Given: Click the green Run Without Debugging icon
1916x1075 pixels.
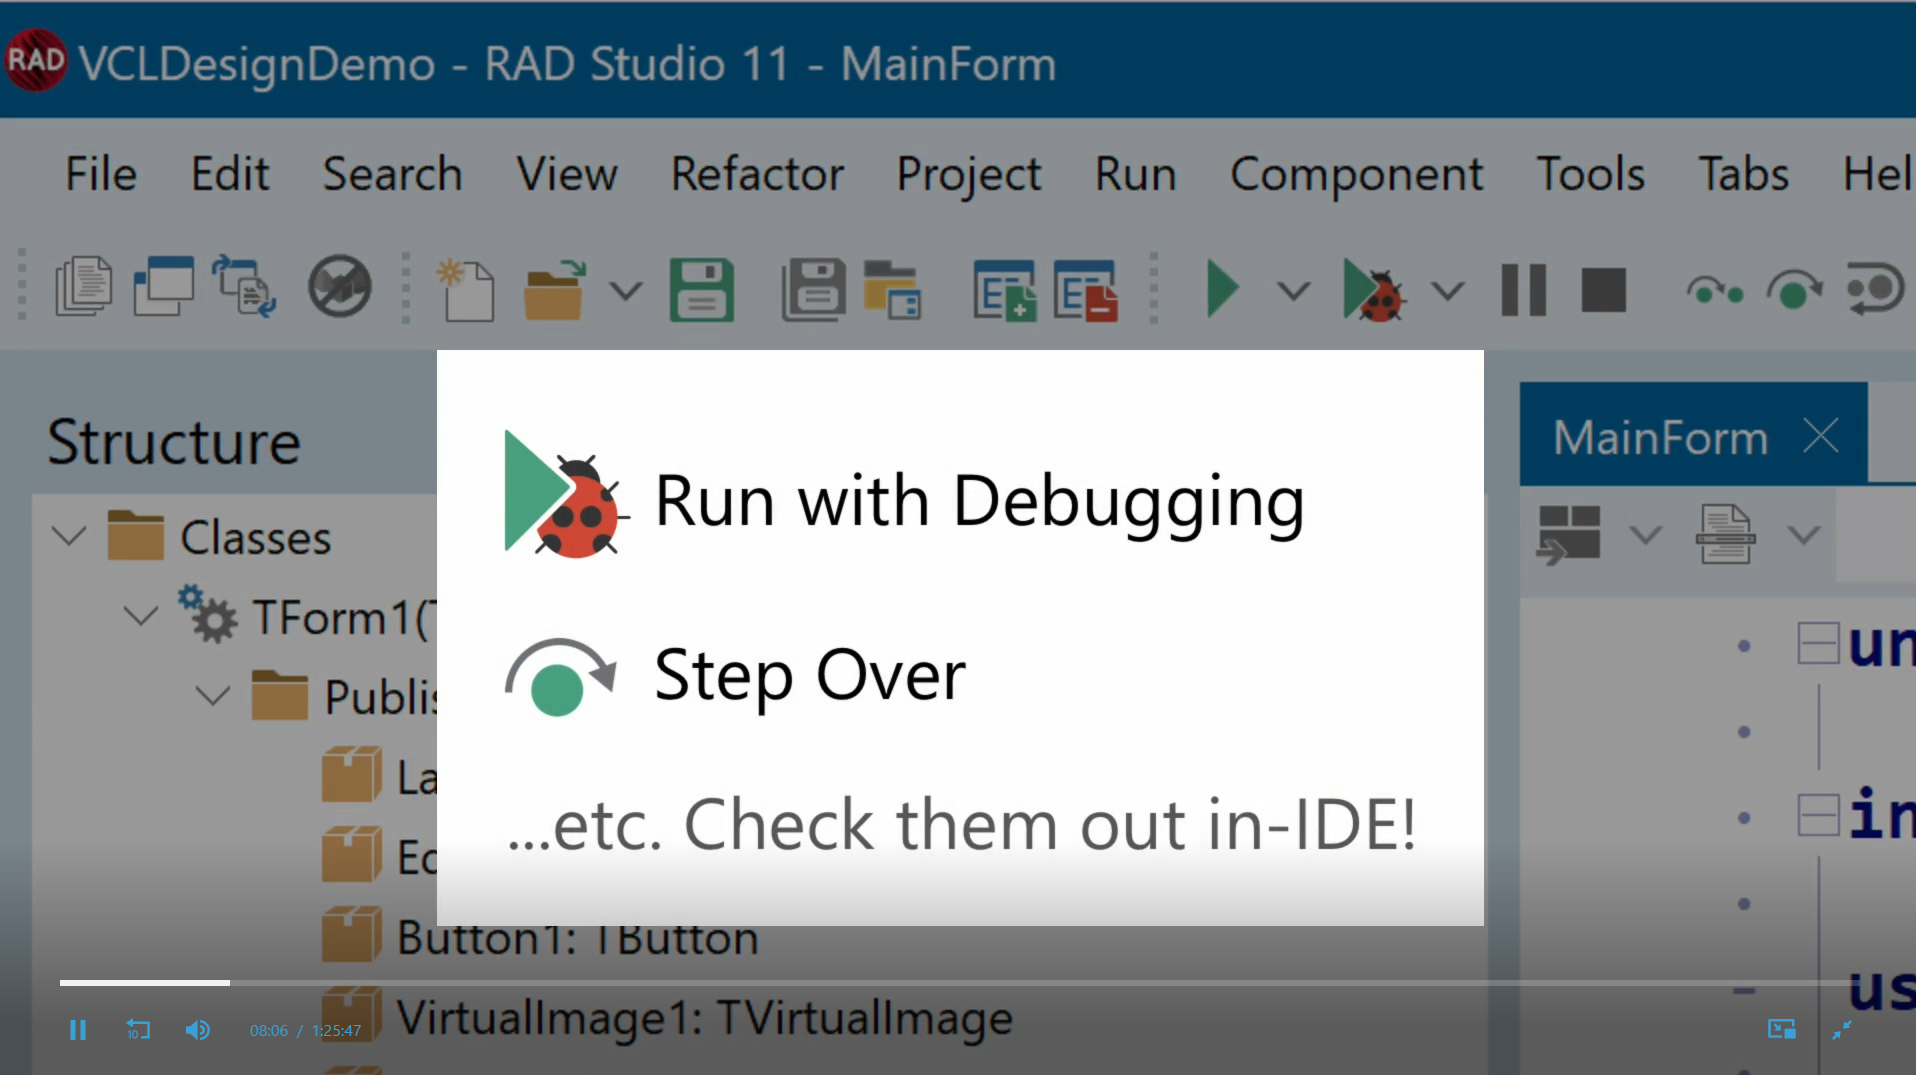Looking at the screenshot, I should [x=1222, y=290].
